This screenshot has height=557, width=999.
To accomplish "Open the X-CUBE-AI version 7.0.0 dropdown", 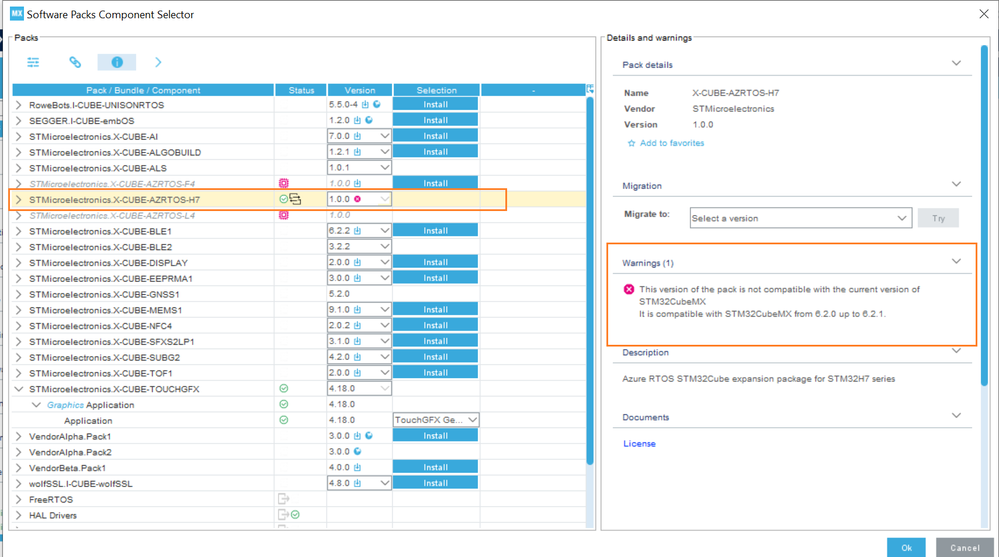I will [x=385, y=136].
